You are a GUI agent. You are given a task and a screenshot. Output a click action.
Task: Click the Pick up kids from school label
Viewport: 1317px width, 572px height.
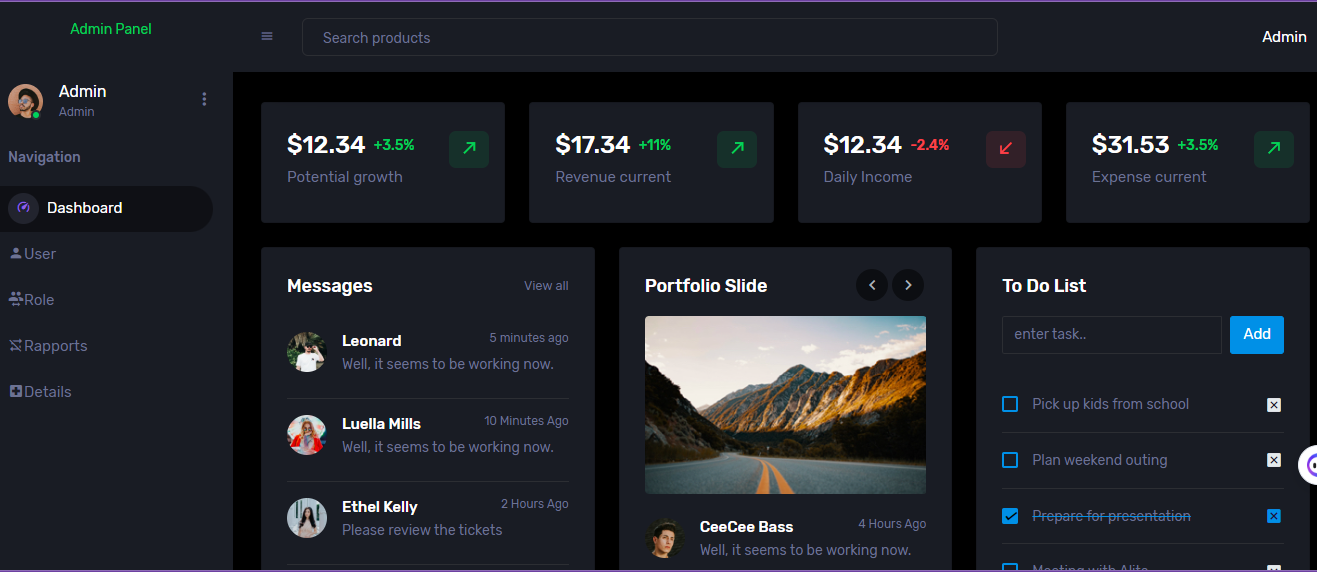coord(1110,404)
